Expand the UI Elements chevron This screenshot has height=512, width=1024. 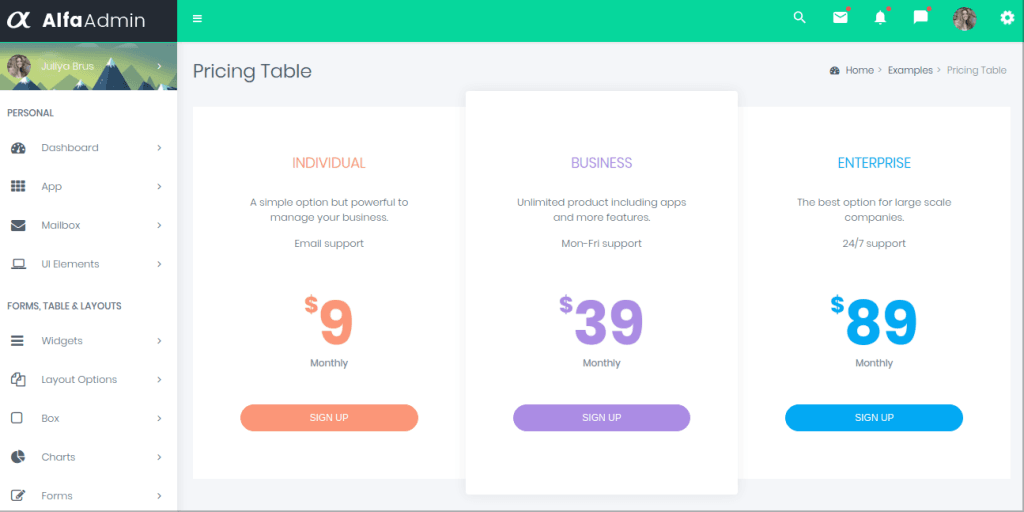(x=159, y=264)
